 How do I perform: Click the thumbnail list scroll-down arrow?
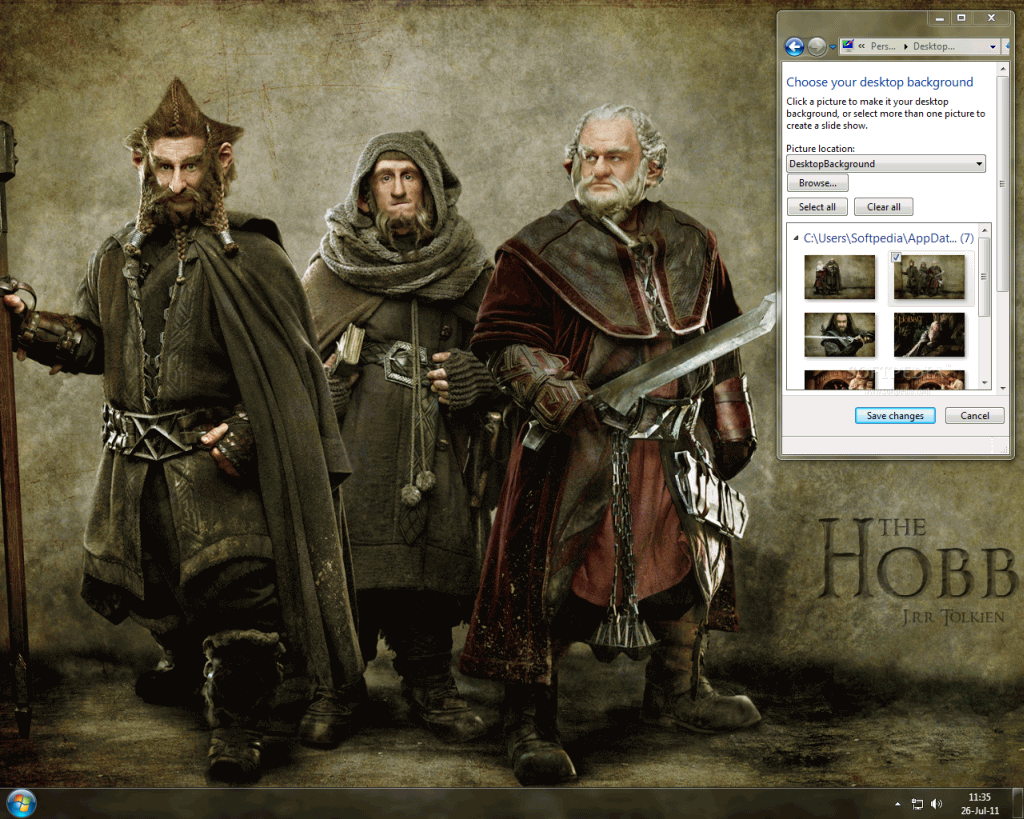984,383
